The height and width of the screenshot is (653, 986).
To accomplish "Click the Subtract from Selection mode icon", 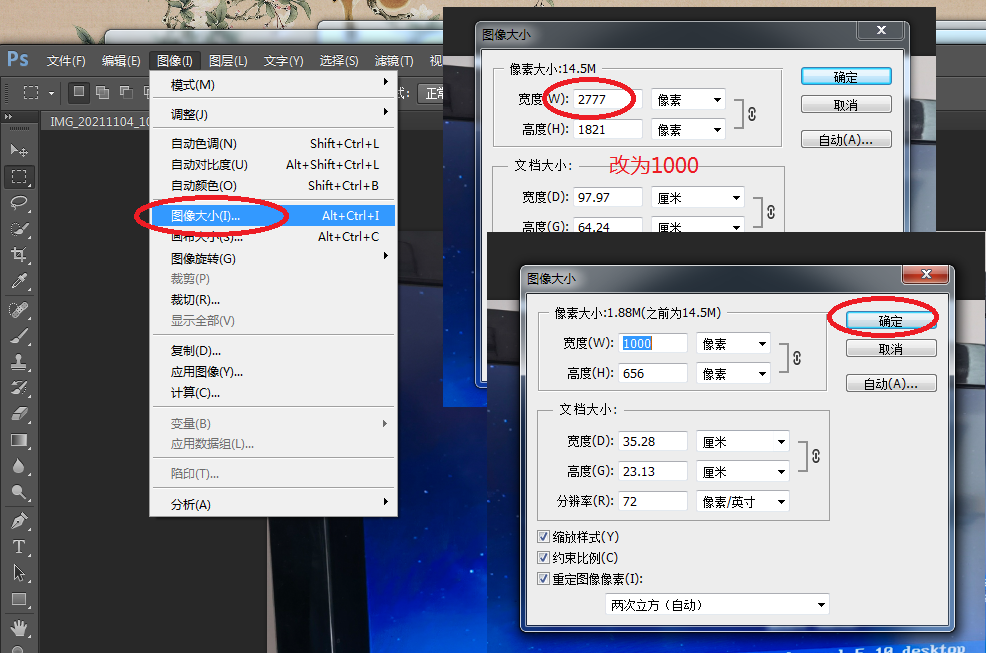I will coord(126,92).
